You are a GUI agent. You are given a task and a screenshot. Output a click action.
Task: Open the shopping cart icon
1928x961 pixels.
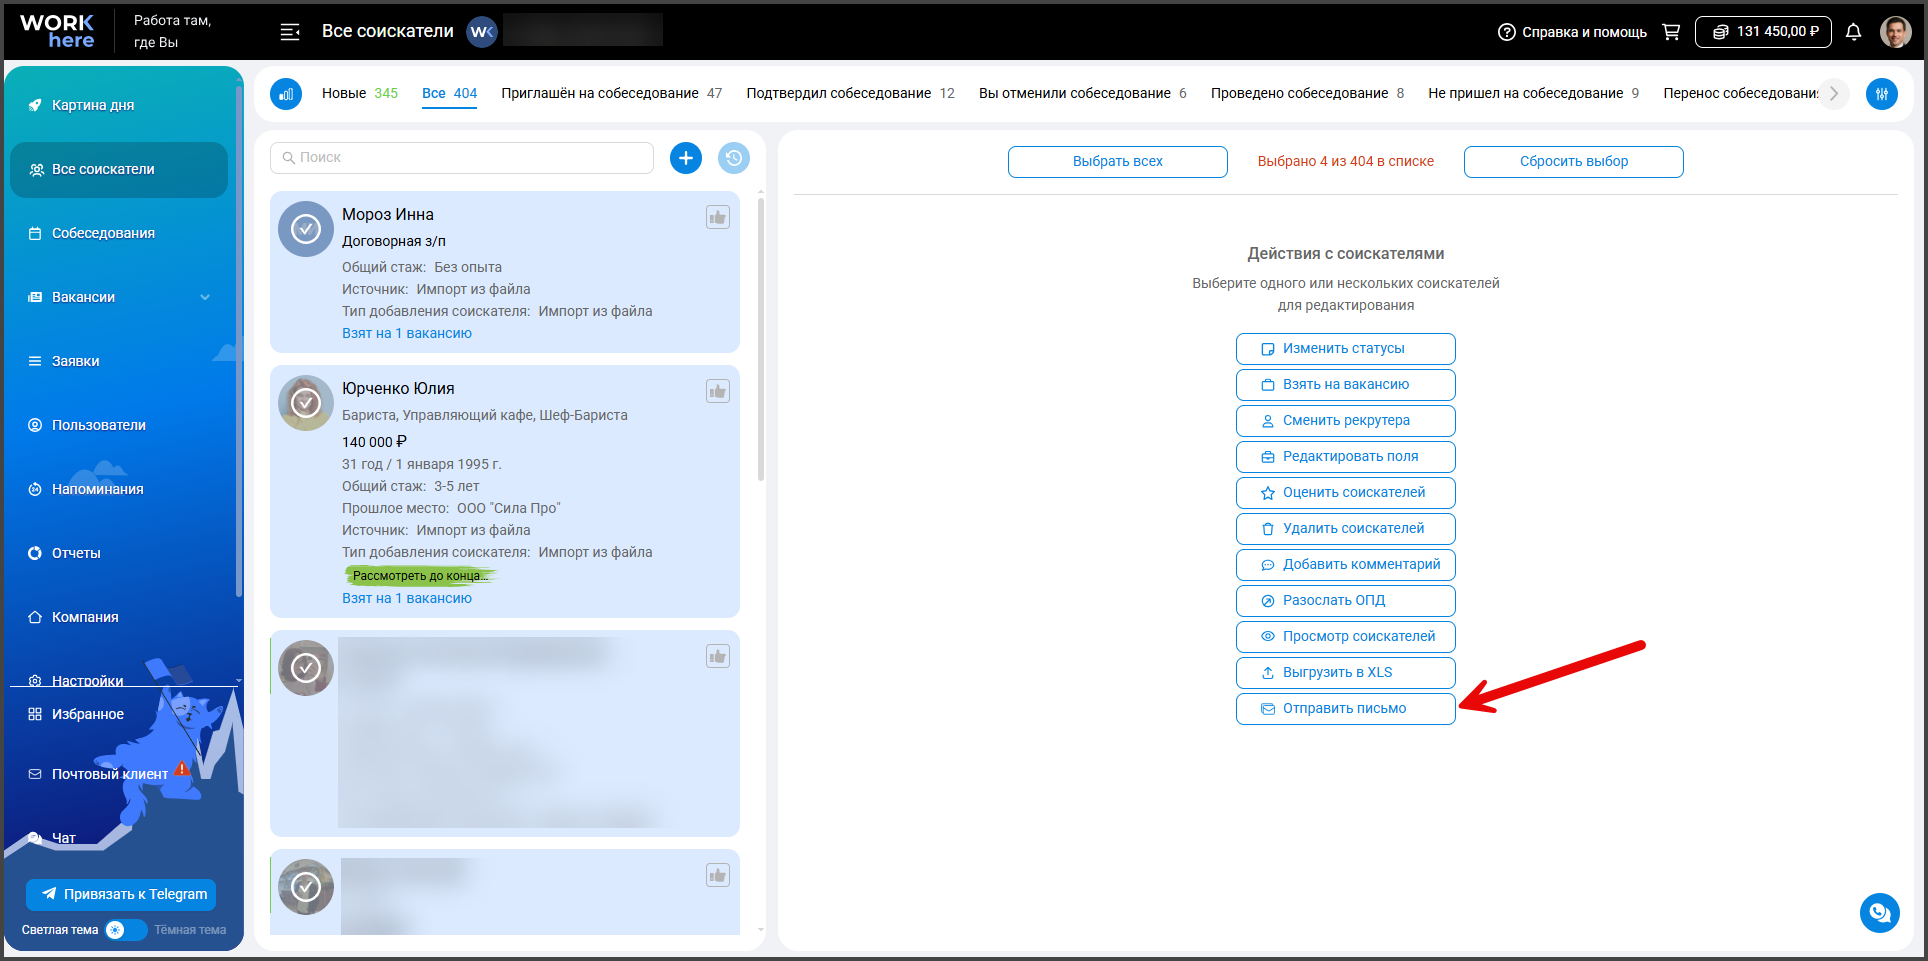(1671, 32)
